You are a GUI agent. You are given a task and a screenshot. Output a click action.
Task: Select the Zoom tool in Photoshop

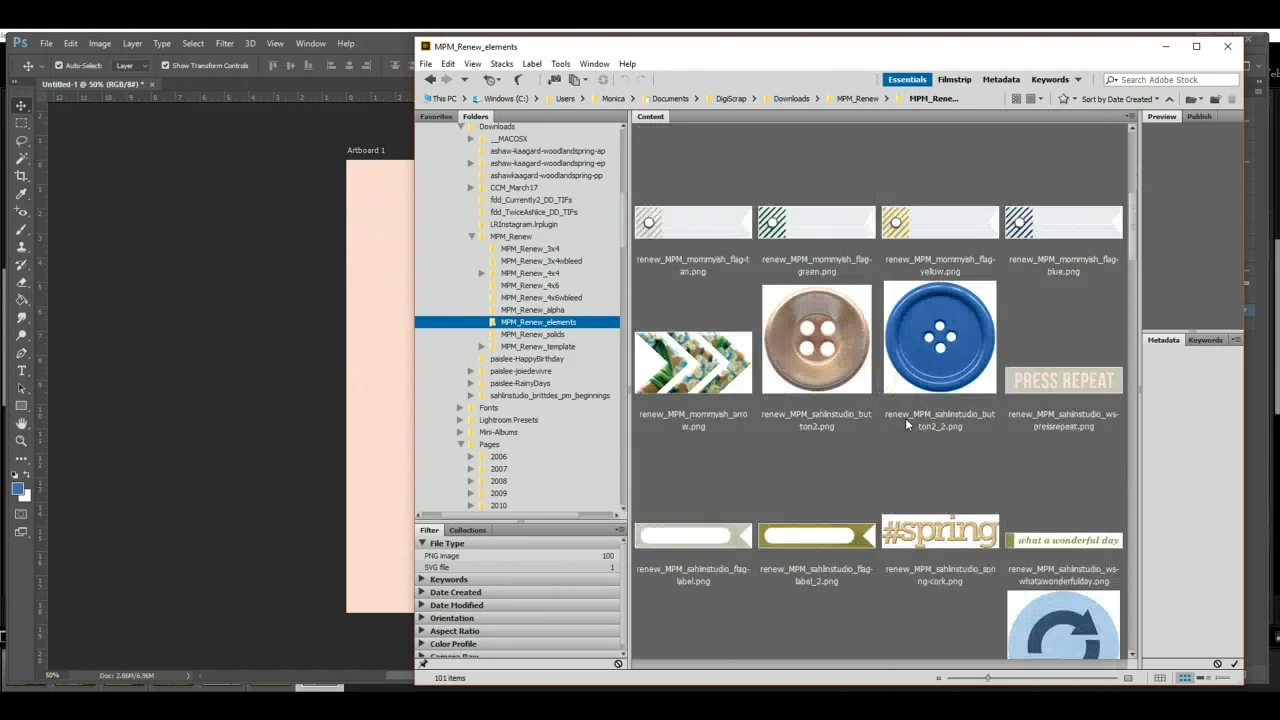point(21,441)
